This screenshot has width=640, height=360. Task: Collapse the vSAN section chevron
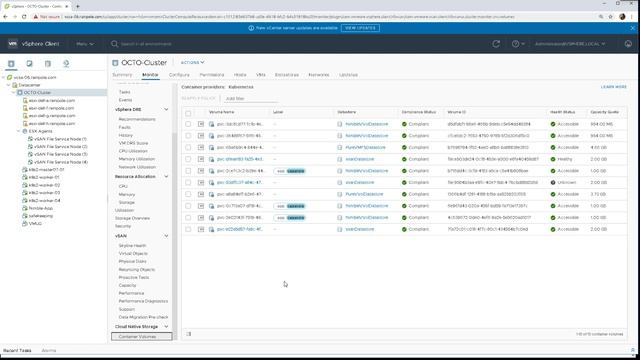tap(166, 236)
